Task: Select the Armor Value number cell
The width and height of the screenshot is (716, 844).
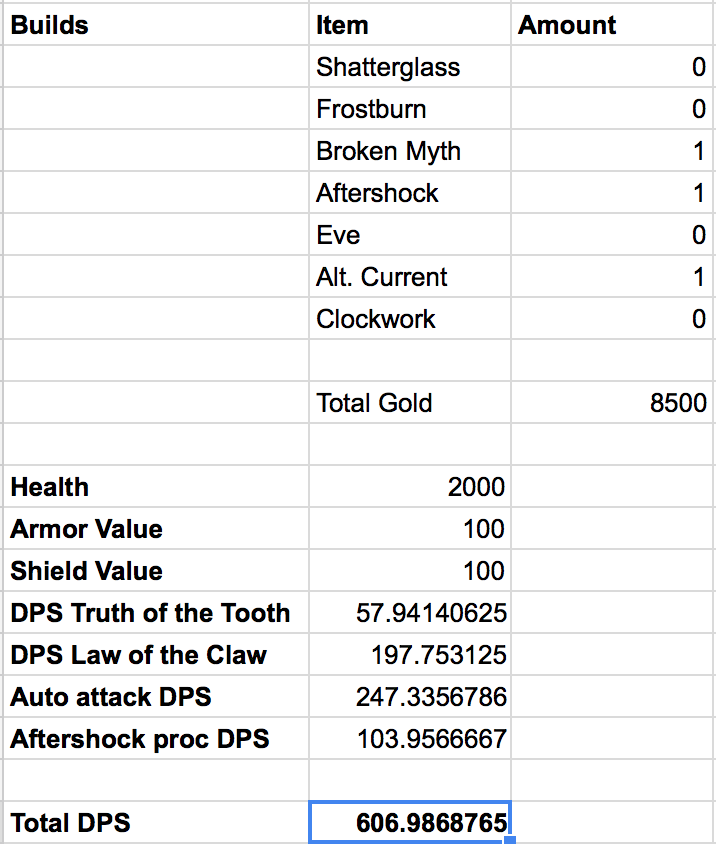Action: (x=410, y=528)
